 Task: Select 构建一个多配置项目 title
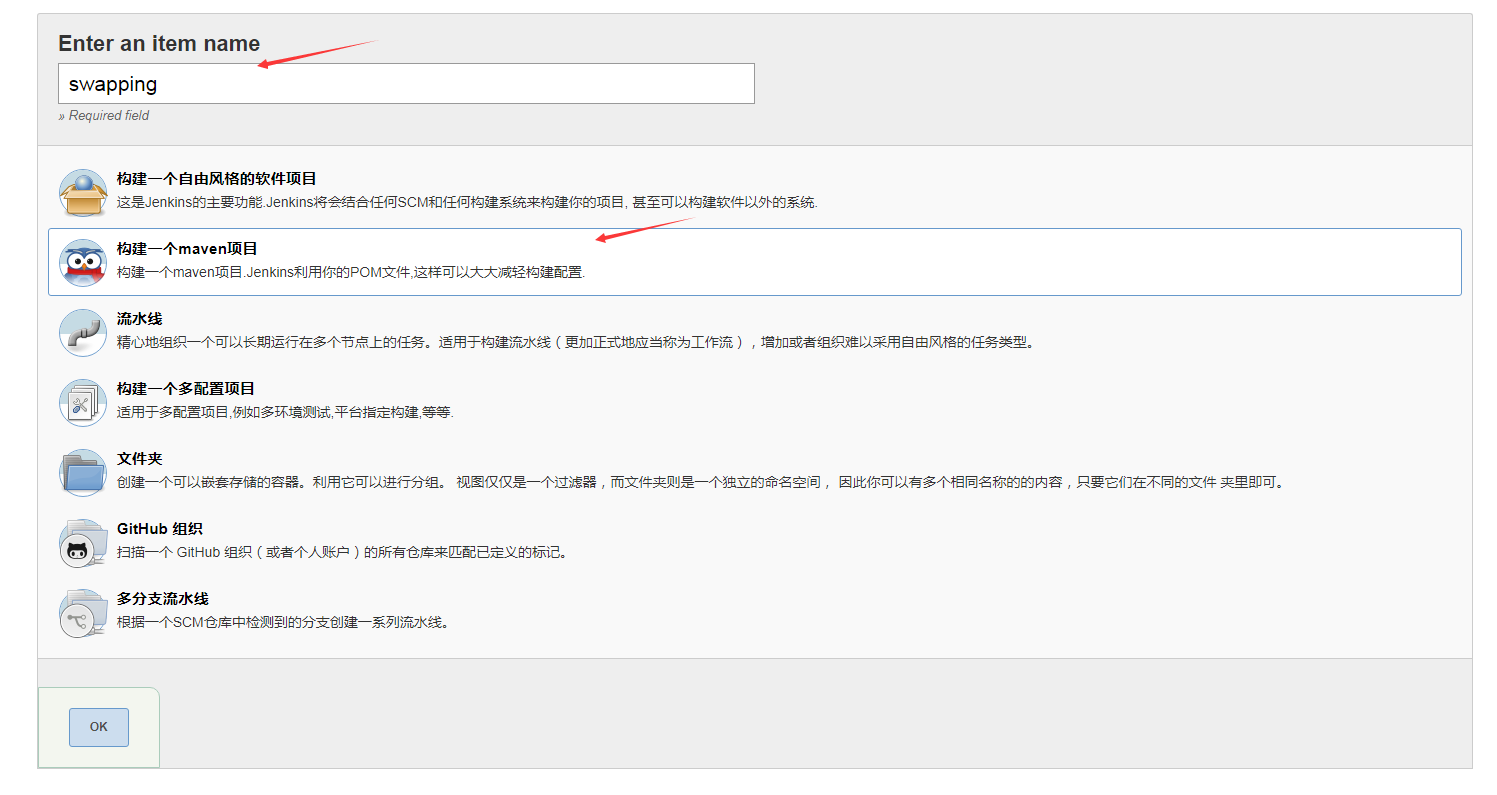185,389
